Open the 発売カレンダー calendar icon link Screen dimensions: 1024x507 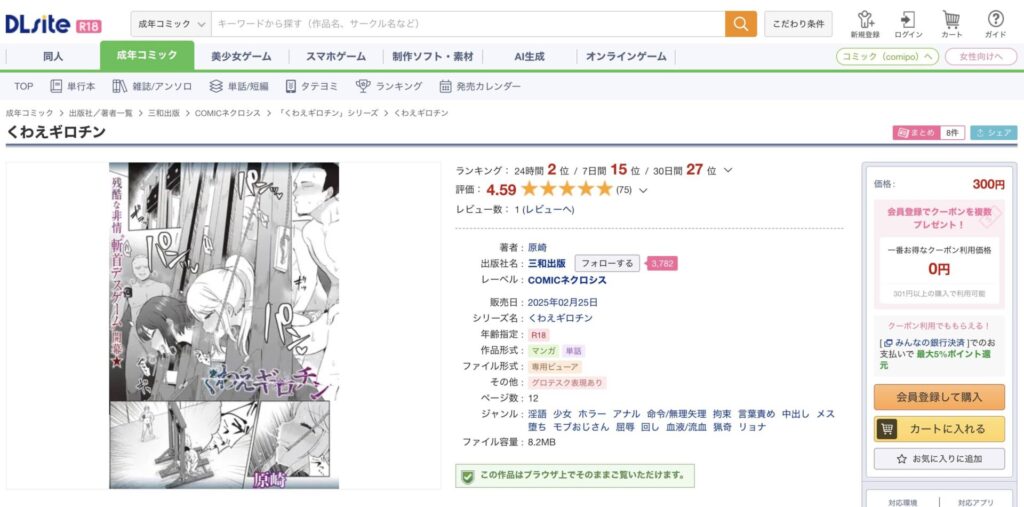pyautogui.click(x=480, y=86)
